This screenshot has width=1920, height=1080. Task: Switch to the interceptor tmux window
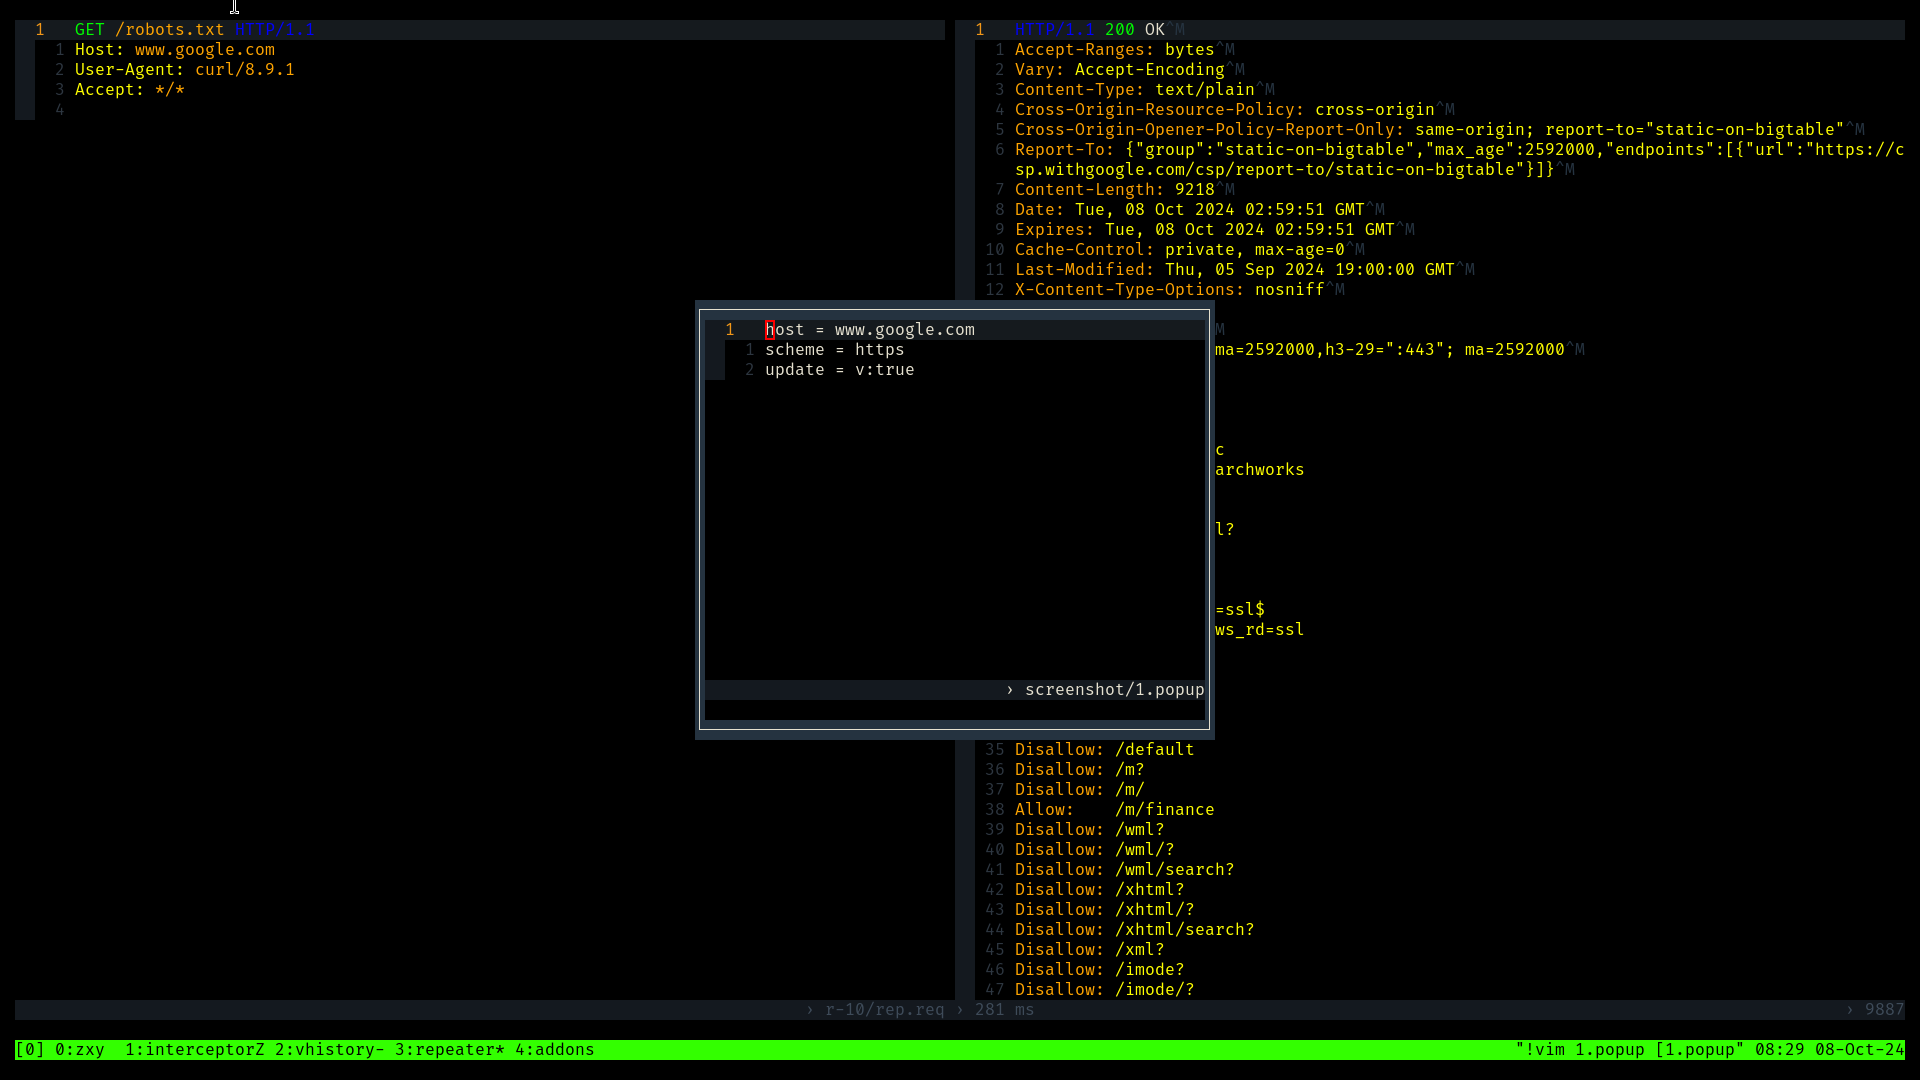[194, 1049]
